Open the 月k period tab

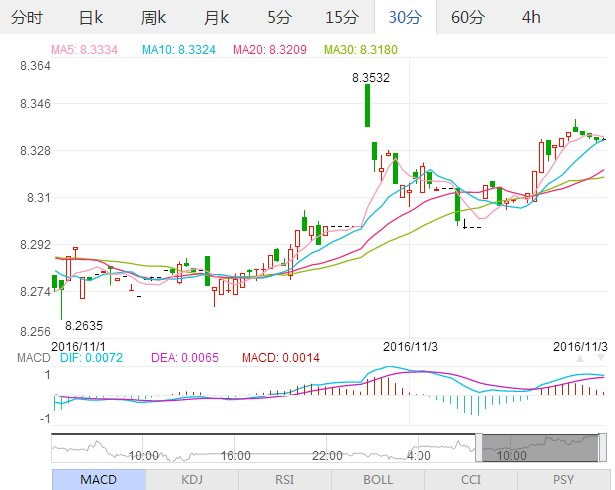point(216,17)
